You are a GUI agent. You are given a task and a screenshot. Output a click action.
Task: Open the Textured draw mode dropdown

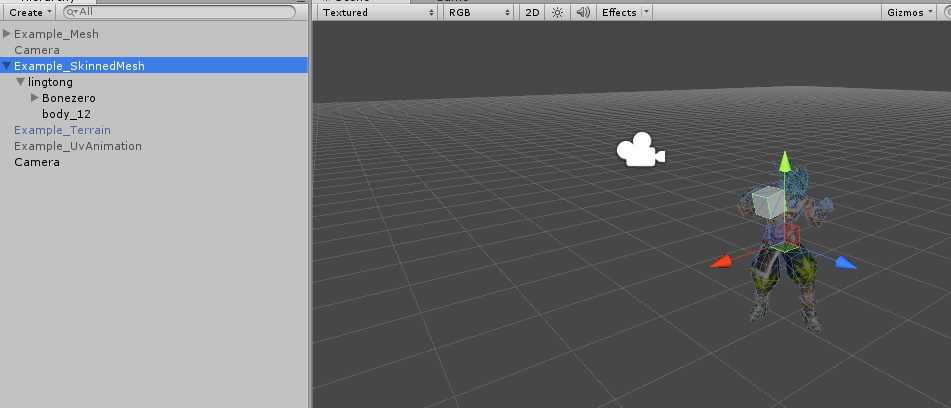click(x=378, y=12)
